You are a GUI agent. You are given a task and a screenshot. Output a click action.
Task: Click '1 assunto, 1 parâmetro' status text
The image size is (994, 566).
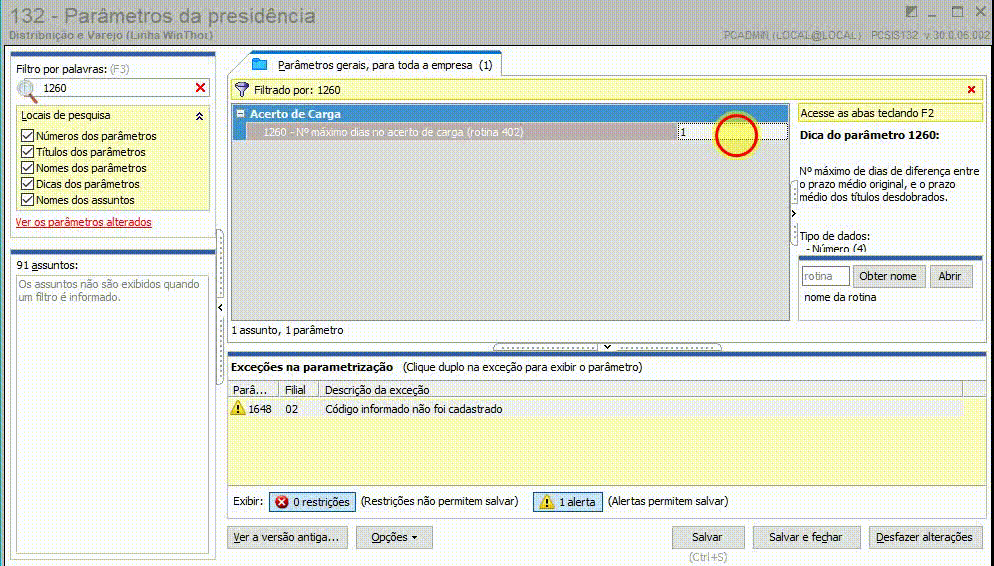pos(287,330)
